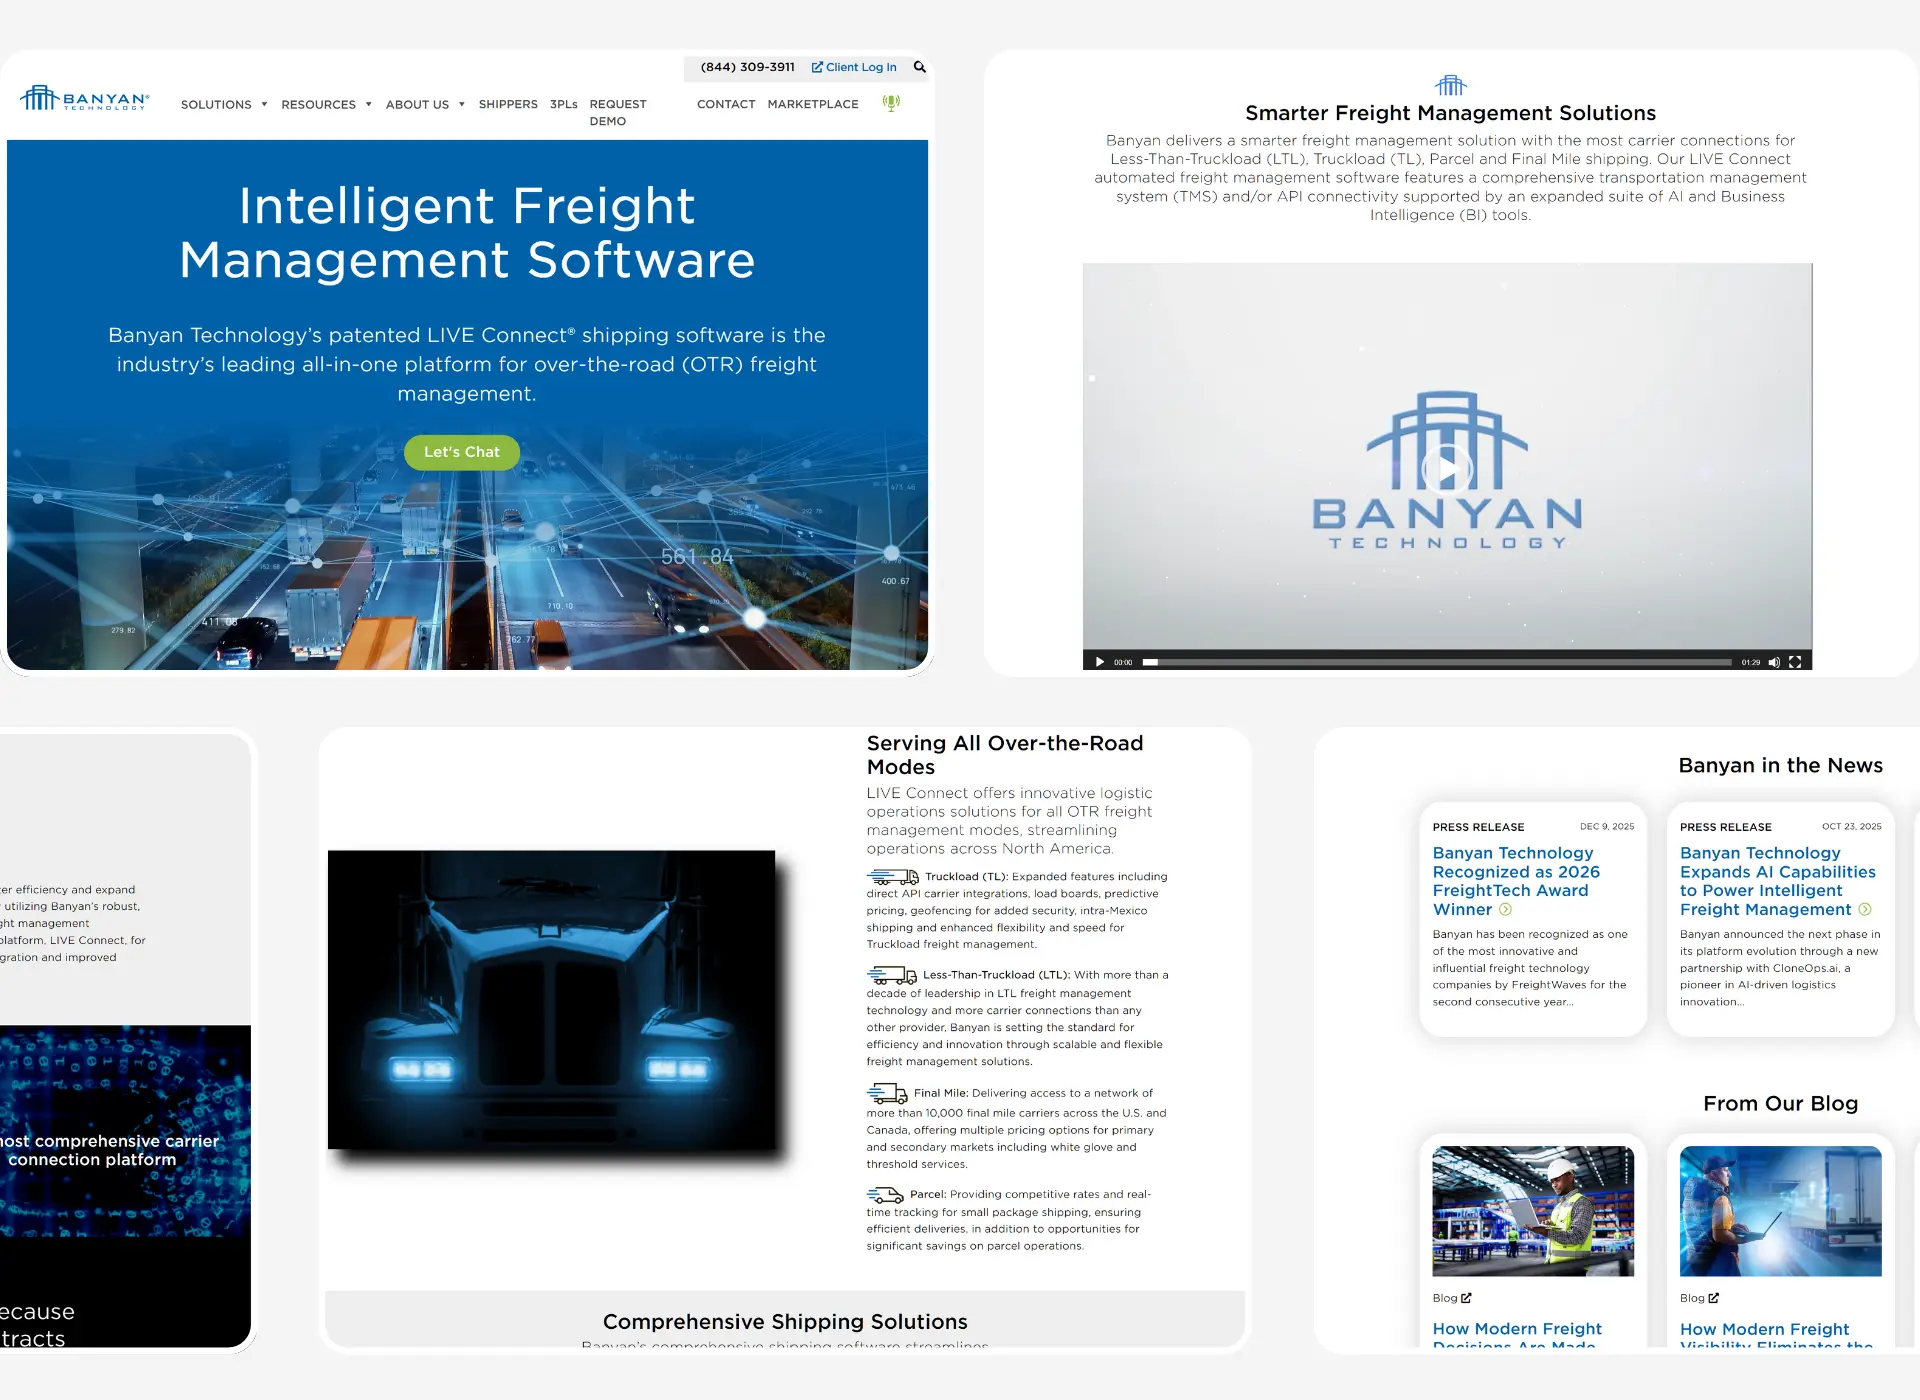Expand the Resources dropdown arrow

coord(368,104)
